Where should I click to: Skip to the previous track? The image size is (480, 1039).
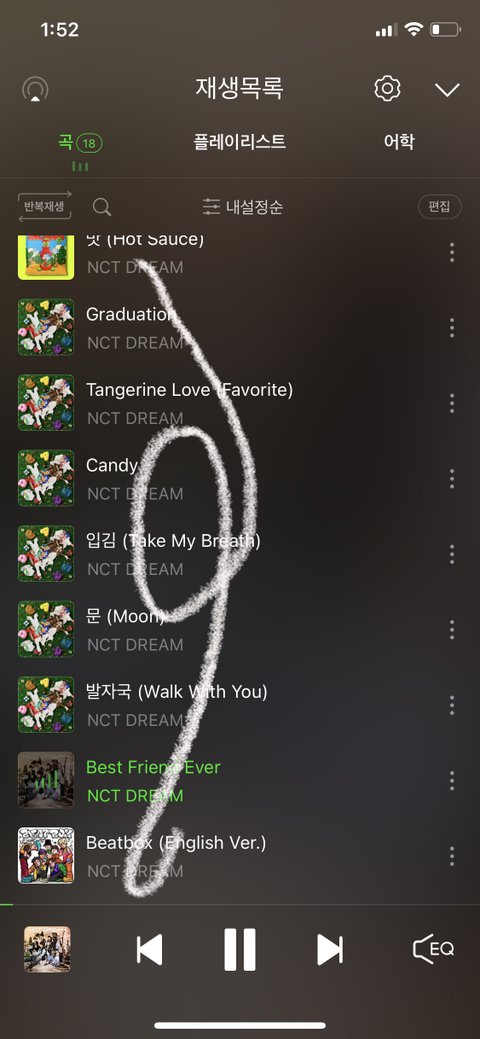[149, 950]
